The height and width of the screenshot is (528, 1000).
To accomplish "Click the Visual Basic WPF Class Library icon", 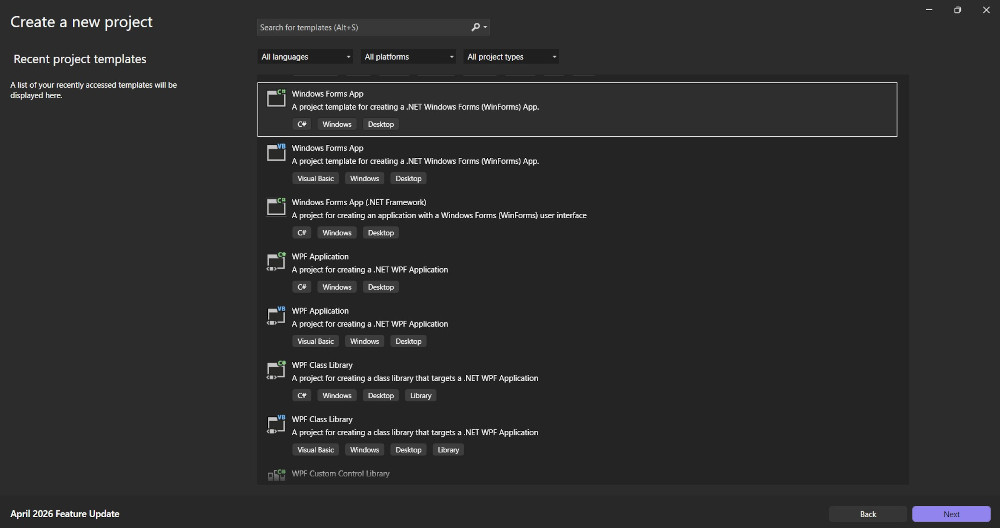I will coord(276,423).
